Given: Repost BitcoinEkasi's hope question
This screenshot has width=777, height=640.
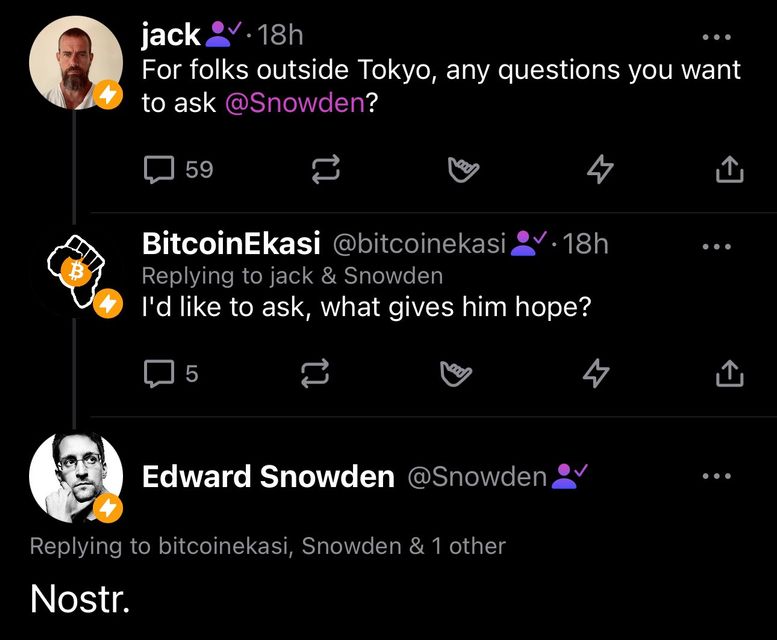Looking at the screenshot, I should click(317, 374).
